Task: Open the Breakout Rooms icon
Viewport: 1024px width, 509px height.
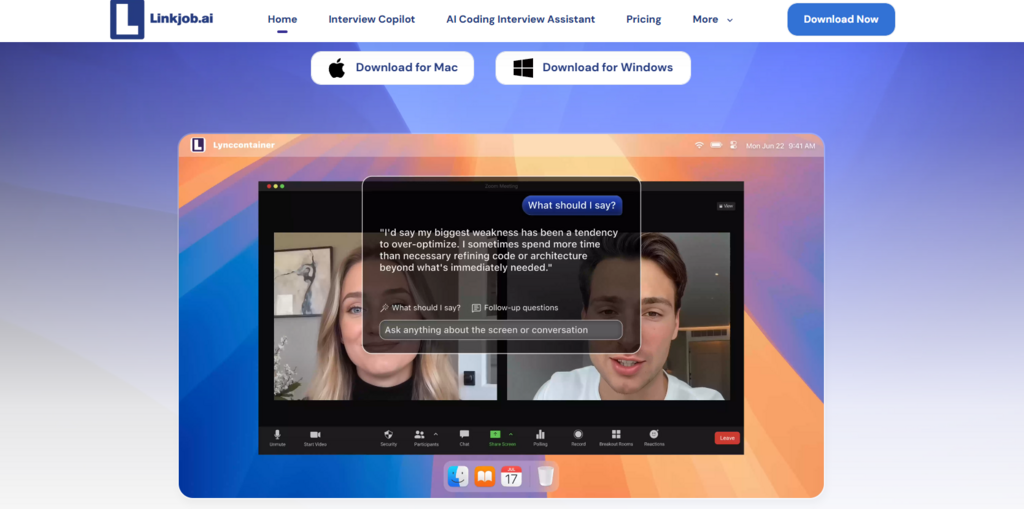Action: coord(616,435)
